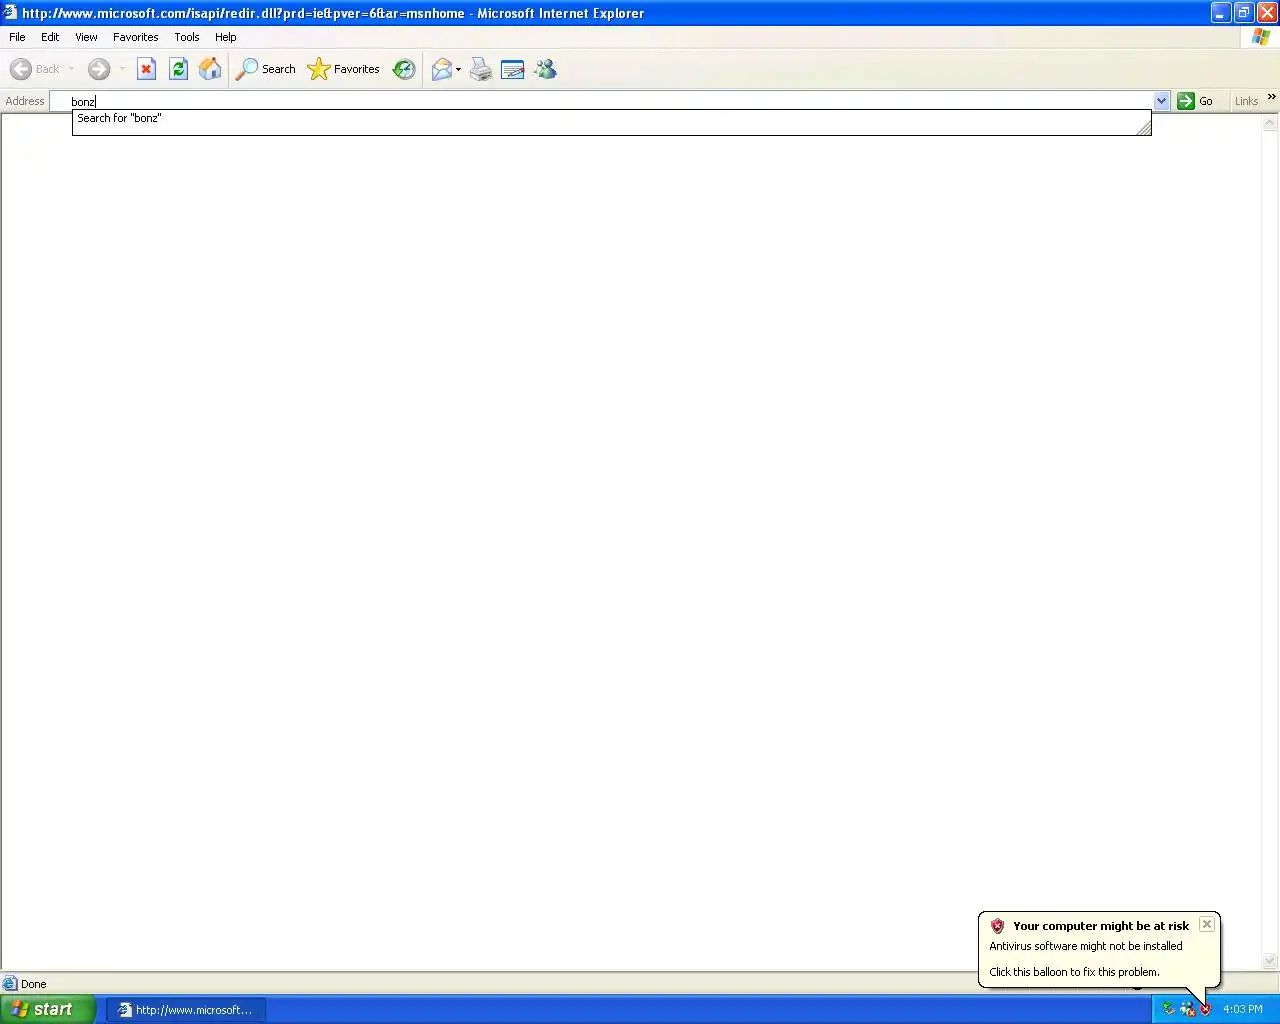
Task: Refresh the page with the green arrows icon
Action: coord(178,69)
